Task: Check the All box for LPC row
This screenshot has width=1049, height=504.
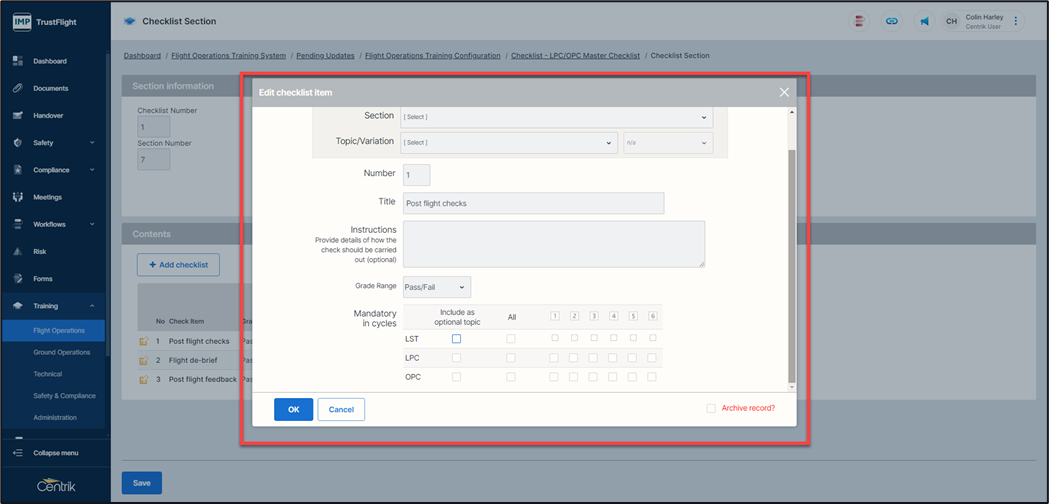Action: pyautogui.click(x=511, y=358)
